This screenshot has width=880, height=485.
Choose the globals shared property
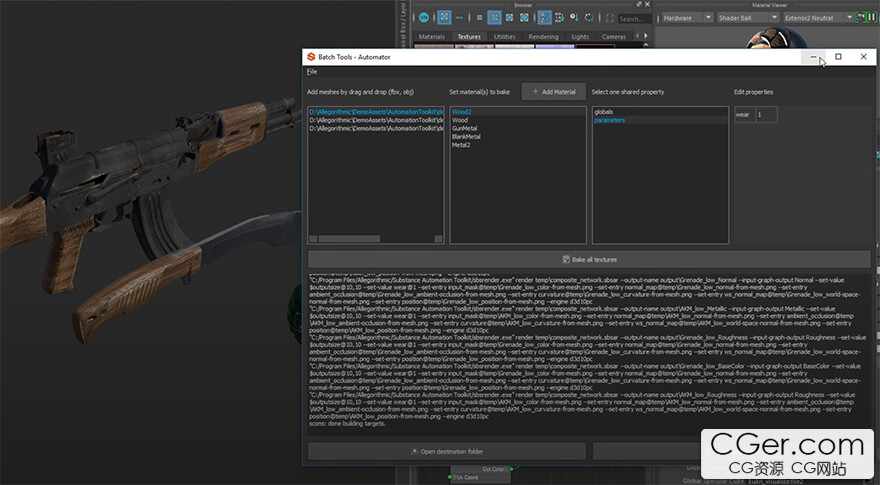tap(605, 112)
